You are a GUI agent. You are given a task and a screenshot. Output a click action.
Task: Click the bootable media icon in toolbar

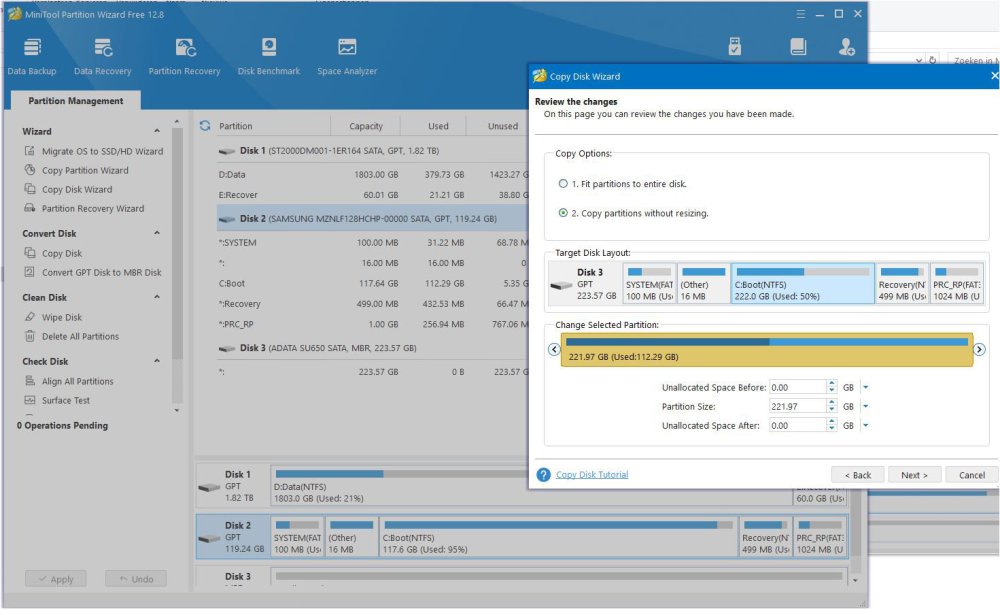click(735, 47)
